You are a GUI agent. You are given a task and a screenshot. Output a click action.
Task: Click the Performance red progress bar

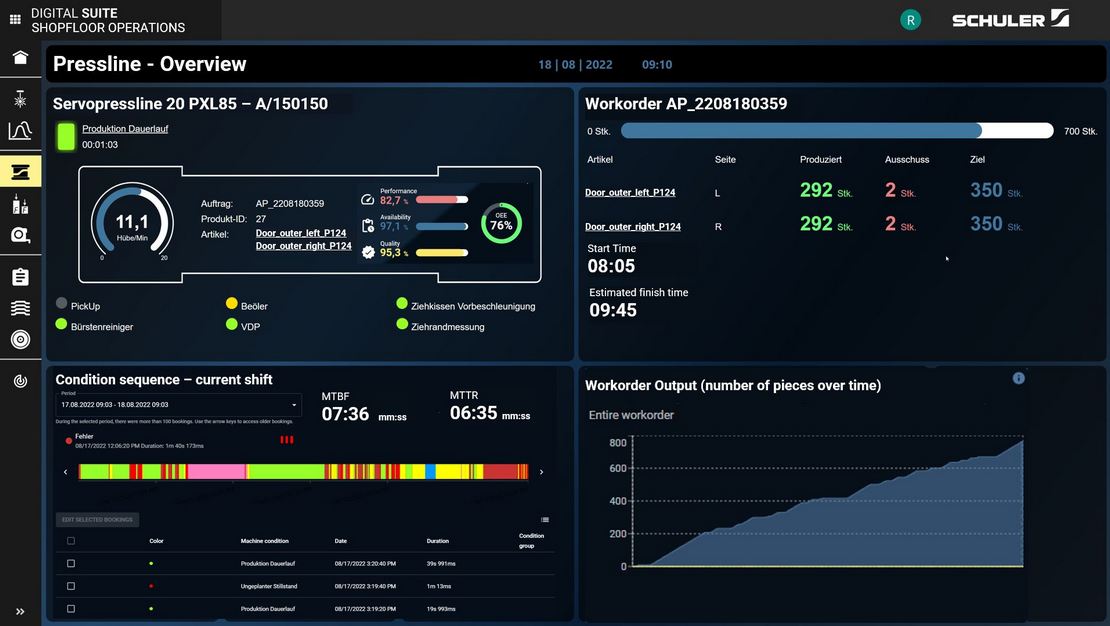442,200
